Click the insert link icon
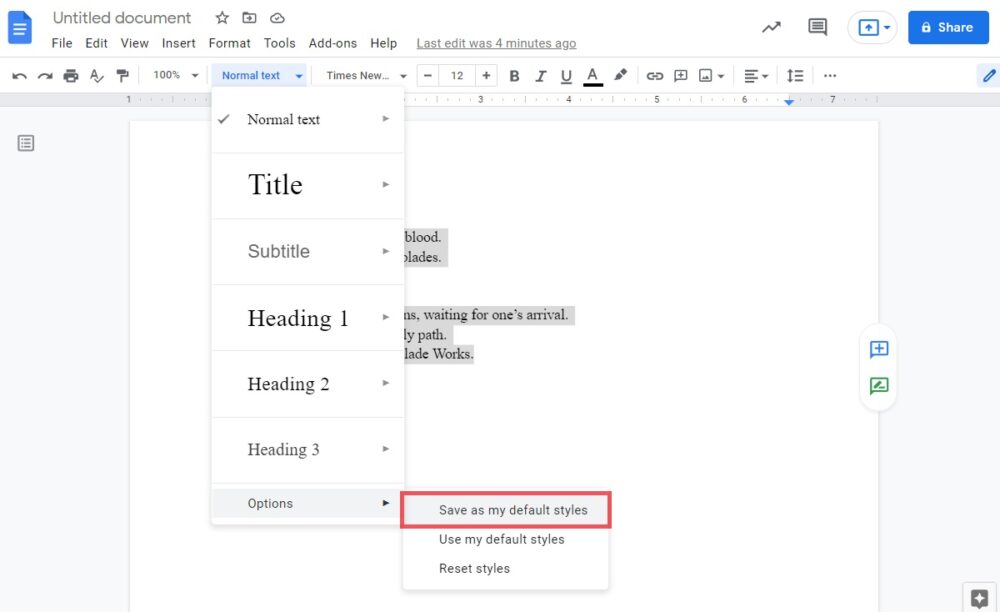 click(x=655, y=76)
